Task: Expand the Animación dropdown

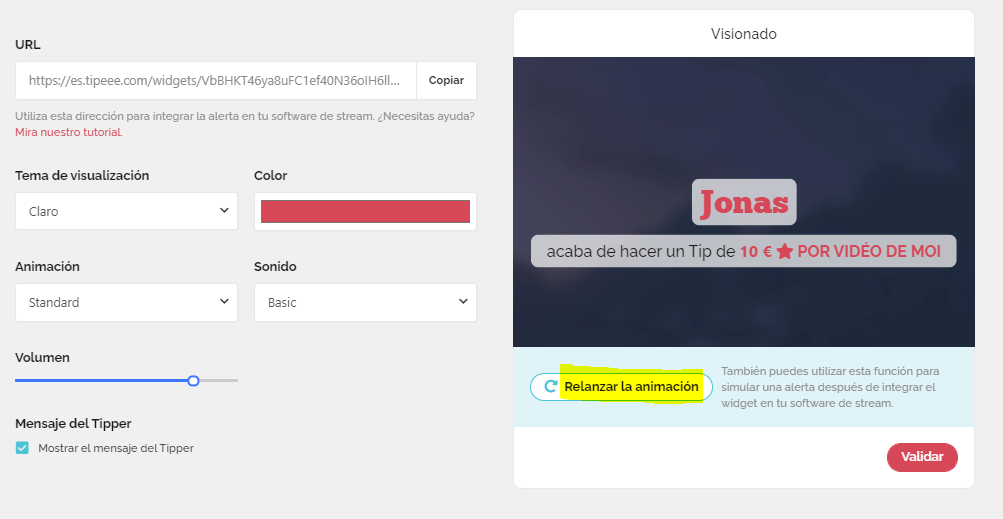Action: (x=126, y=302)
